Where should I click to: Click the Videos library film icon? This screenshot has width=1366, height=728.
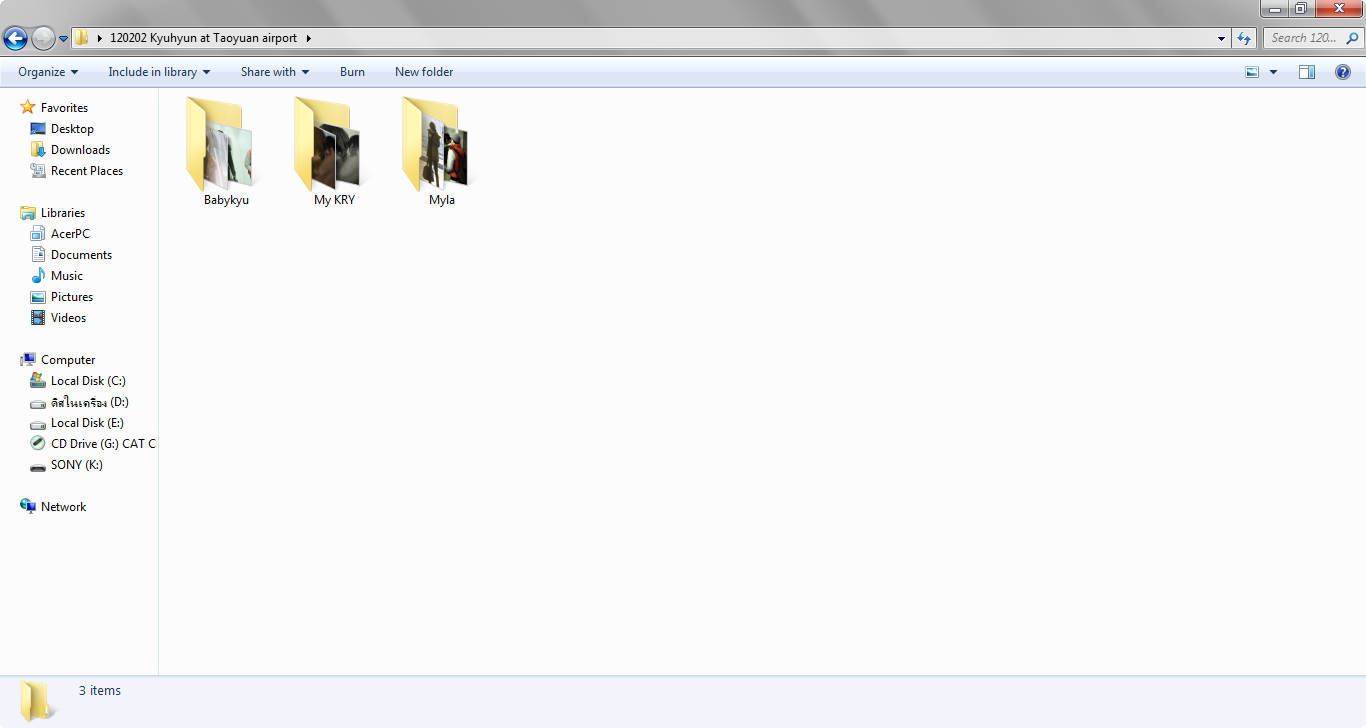coord(38,318)
